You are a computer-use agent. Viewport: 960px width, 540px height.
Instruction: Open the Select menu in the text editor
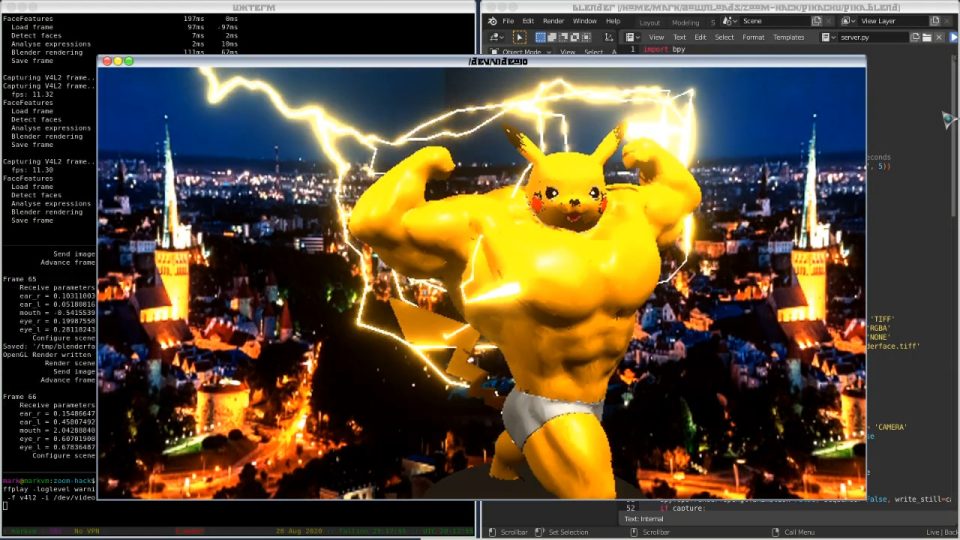(724, 37)
